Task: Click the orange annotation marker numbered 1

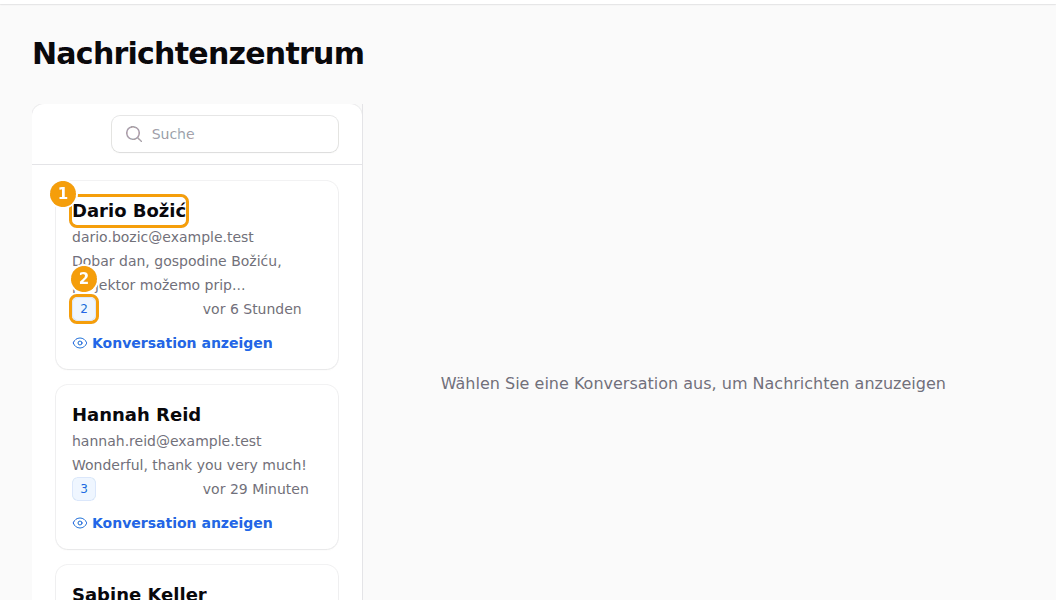Action: pos(63,194)
